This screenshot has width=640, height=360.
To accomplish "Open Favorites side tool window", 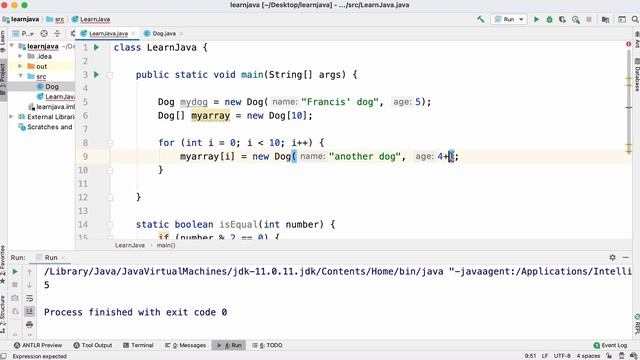I will [3, 263].
